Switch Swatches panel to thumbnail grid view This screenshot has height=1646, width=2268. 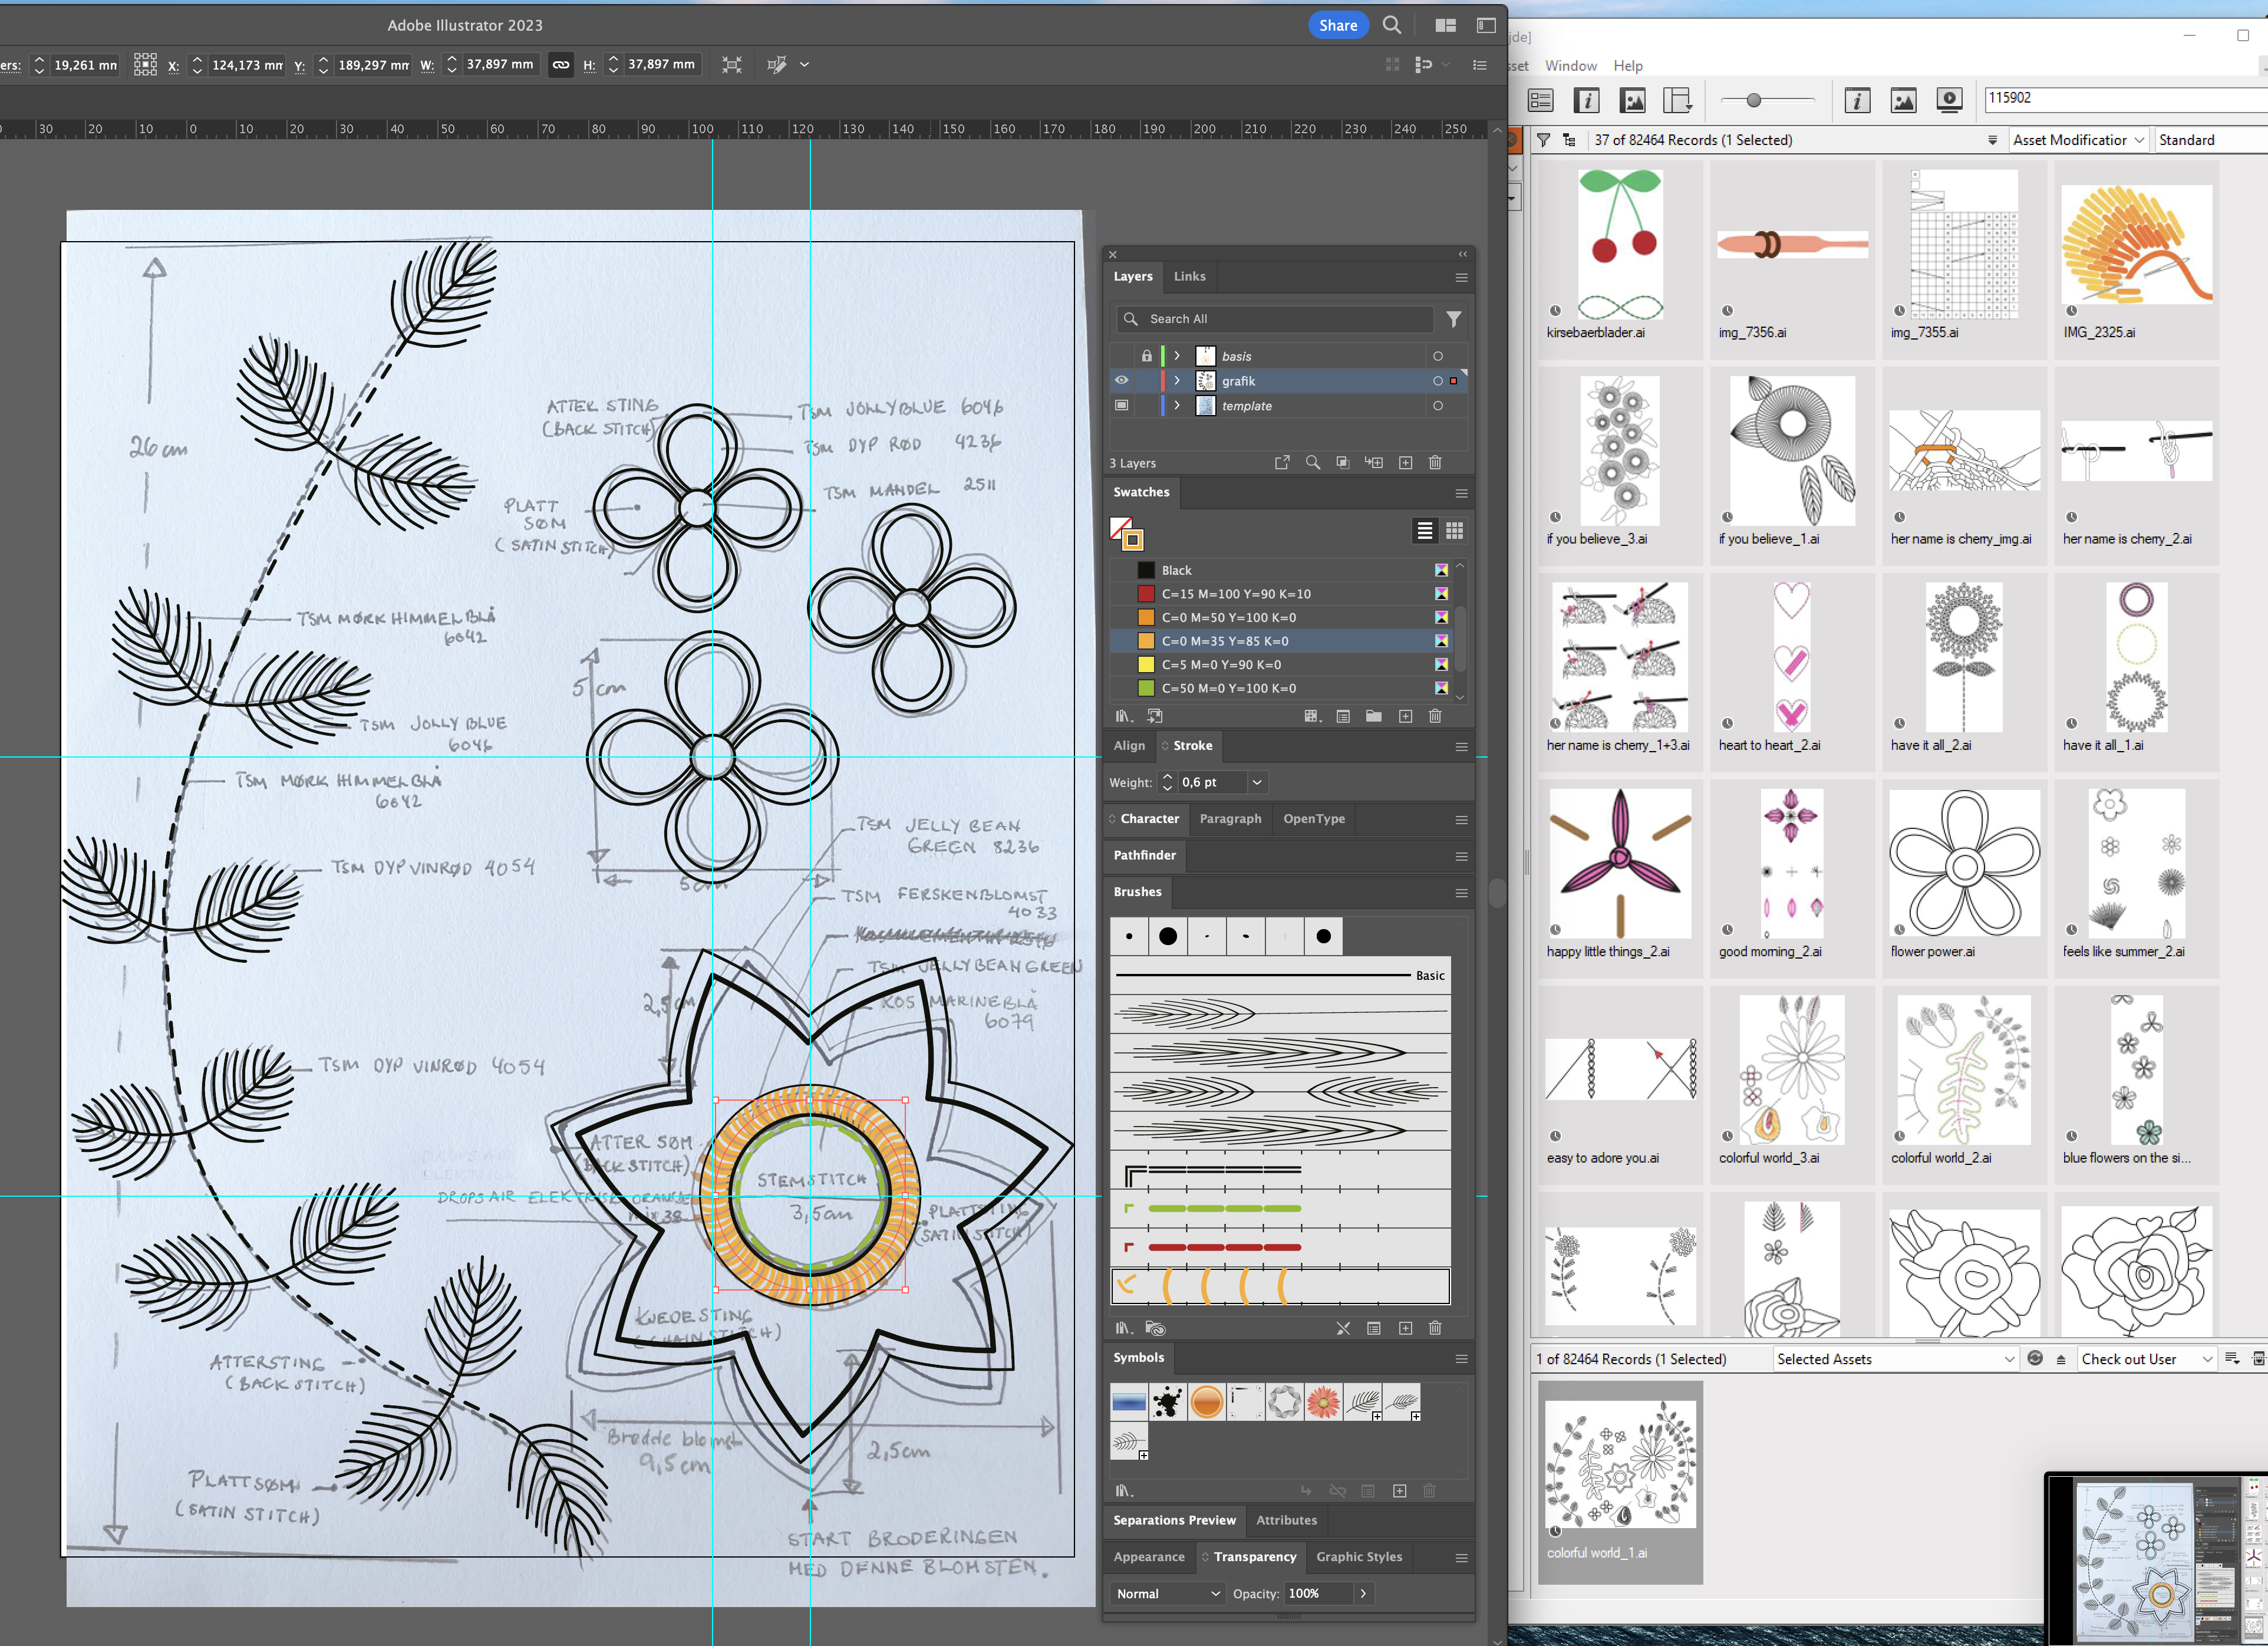tap(1455, 531)
